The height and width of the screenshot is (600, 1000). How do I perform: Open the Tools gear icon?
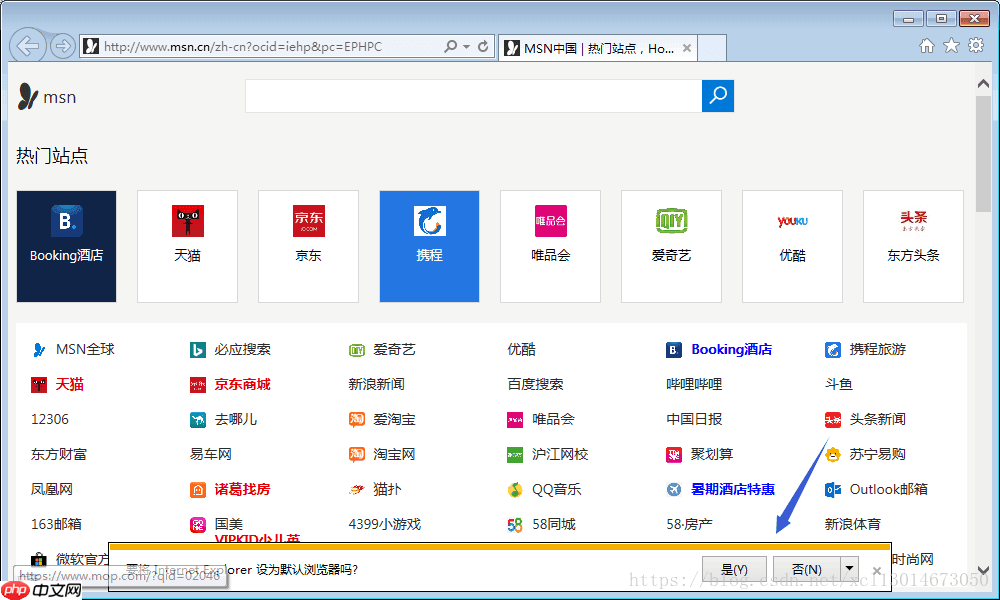click(976, 46)
